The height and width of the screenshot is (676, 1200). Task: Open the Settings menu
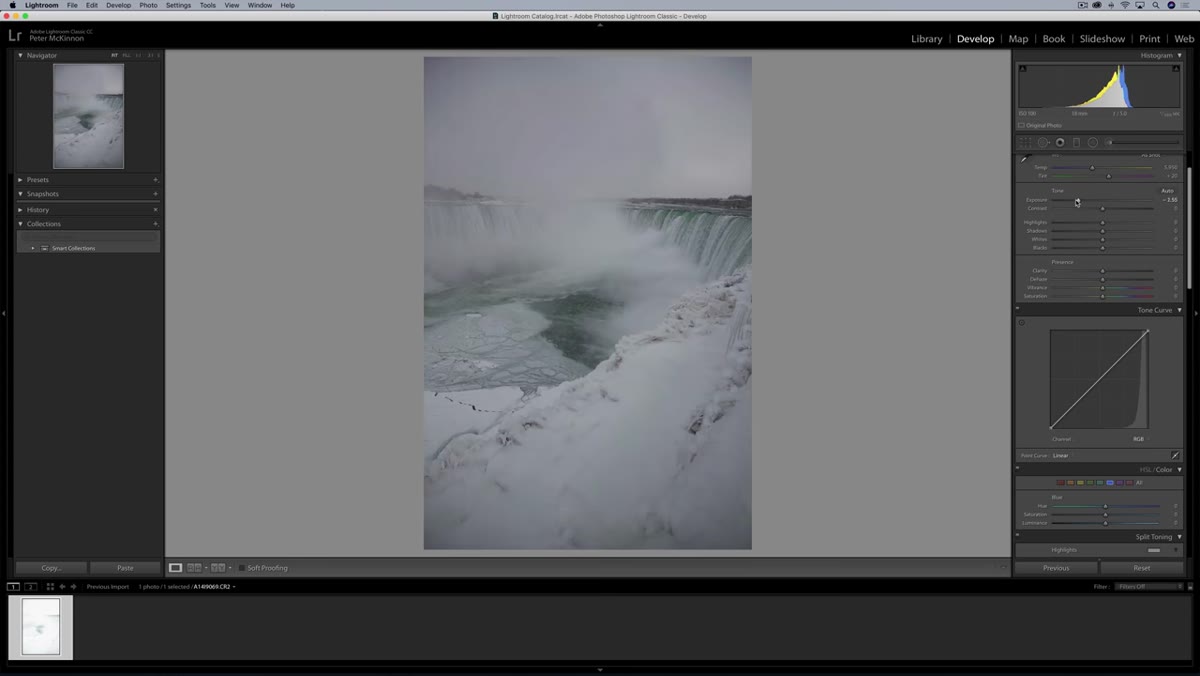(x=178, y=5)
